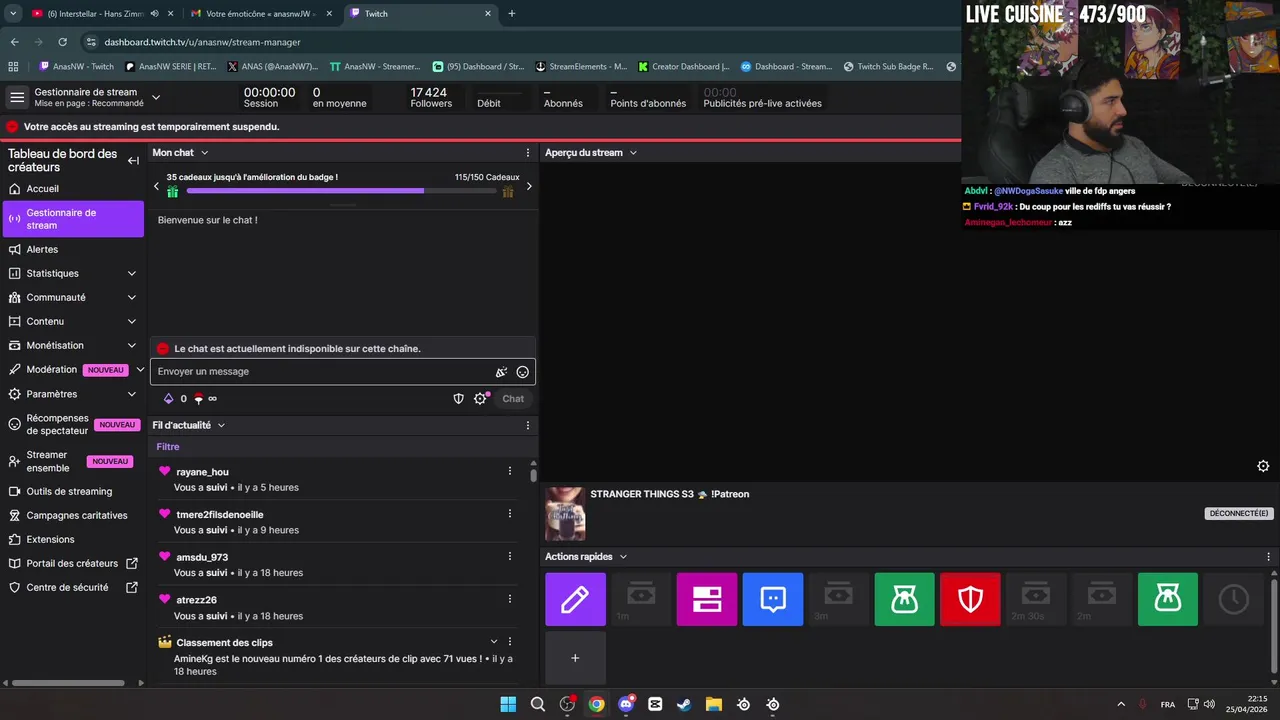Click the clock quick action tile
Viewport: 1280px width, 720px height.
(1233, 599)
